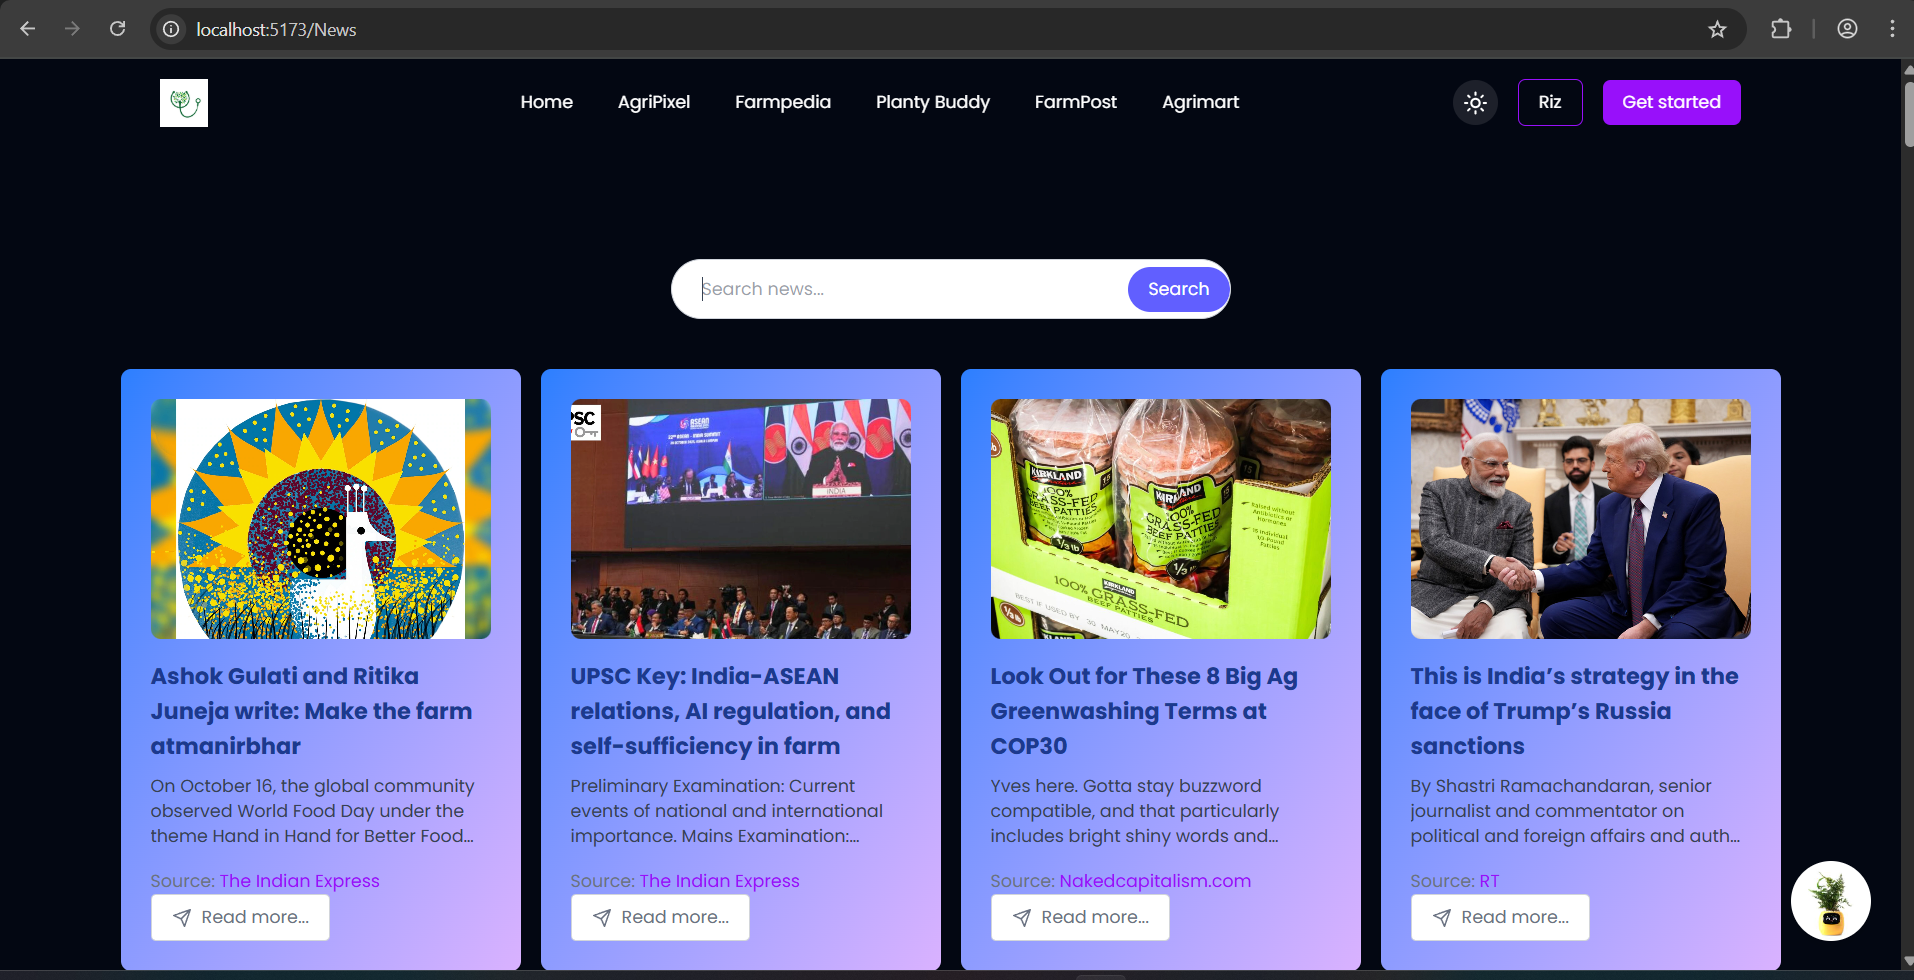
Task: Open the browser profile avatar icon
Action: (x=1847, y=29)
